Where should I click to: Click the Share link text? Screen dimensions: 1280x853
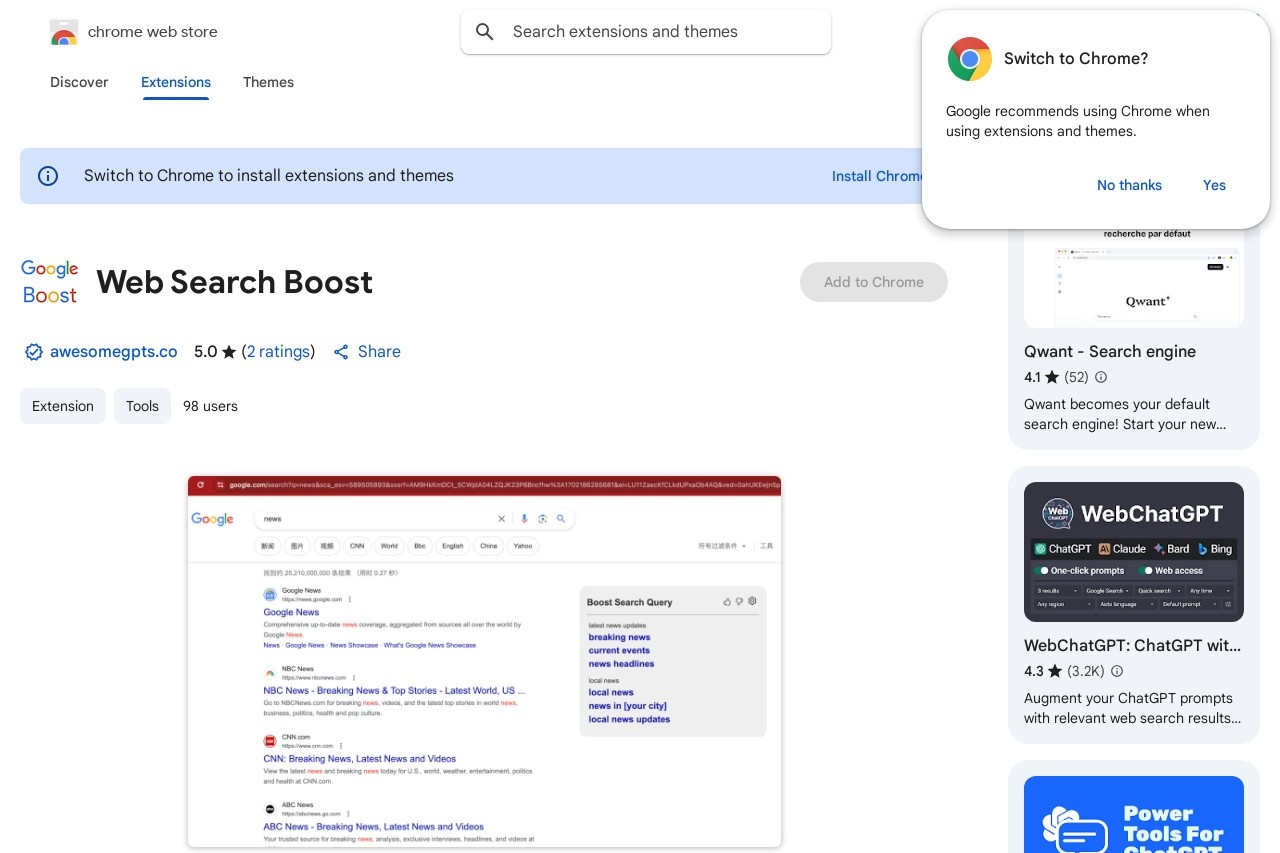tap(379, 352)
